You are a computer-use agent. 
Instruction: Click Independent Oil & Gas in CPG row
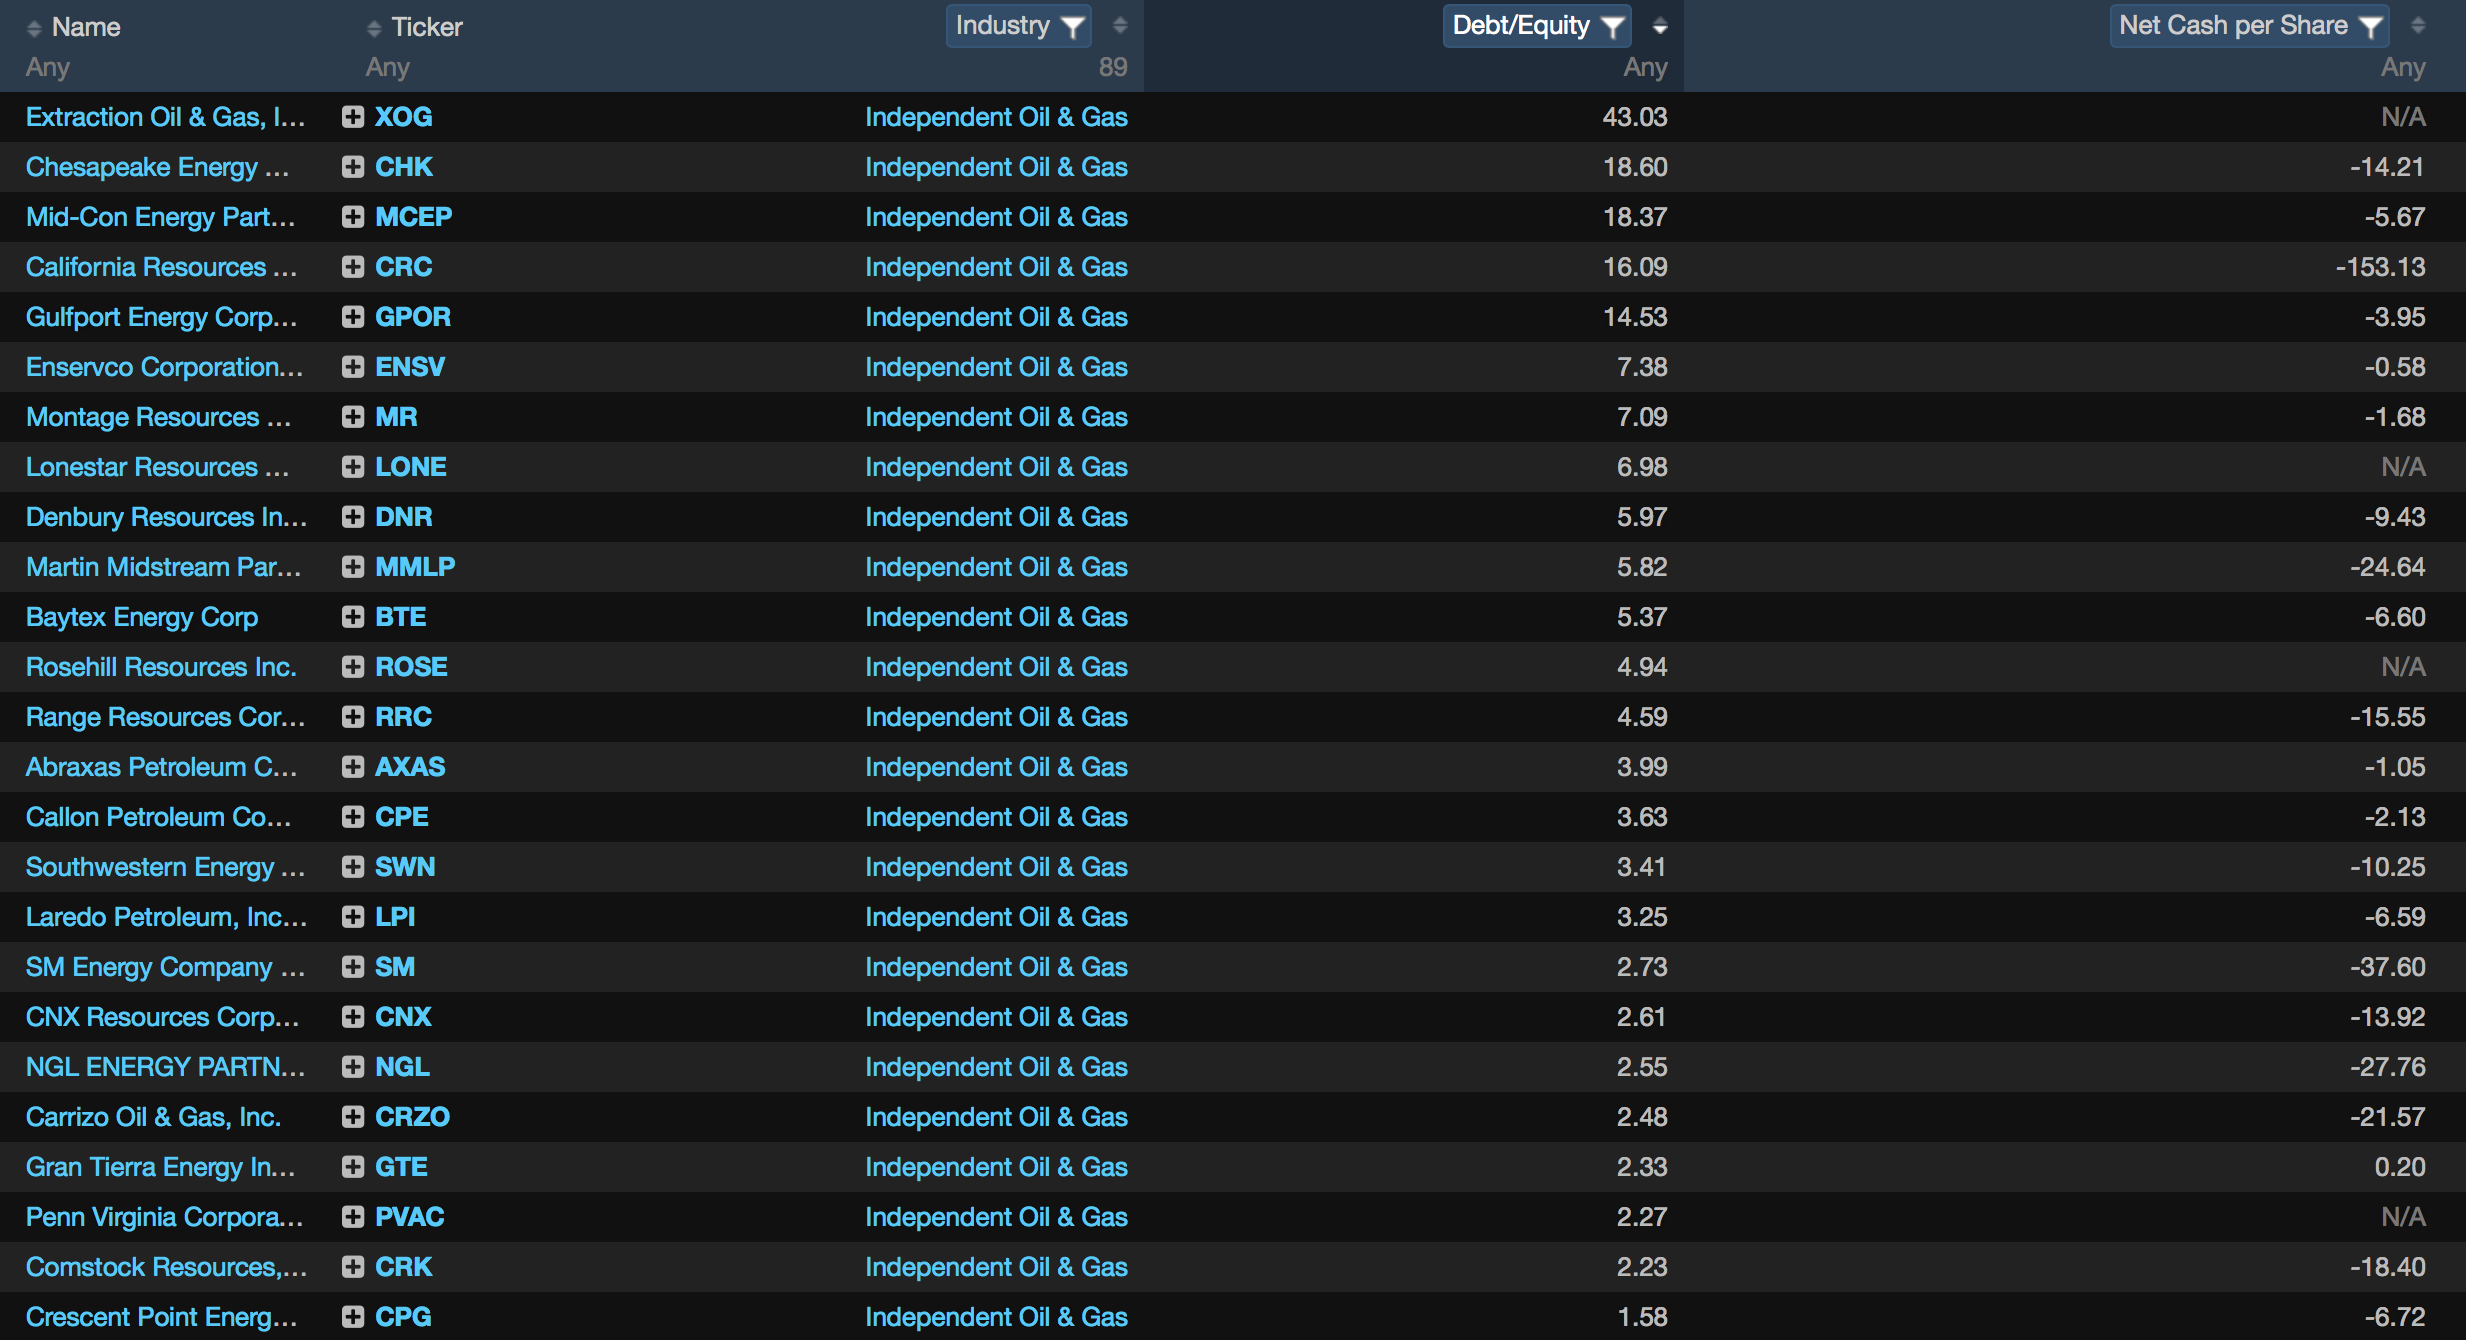[x=996, y=1317]
